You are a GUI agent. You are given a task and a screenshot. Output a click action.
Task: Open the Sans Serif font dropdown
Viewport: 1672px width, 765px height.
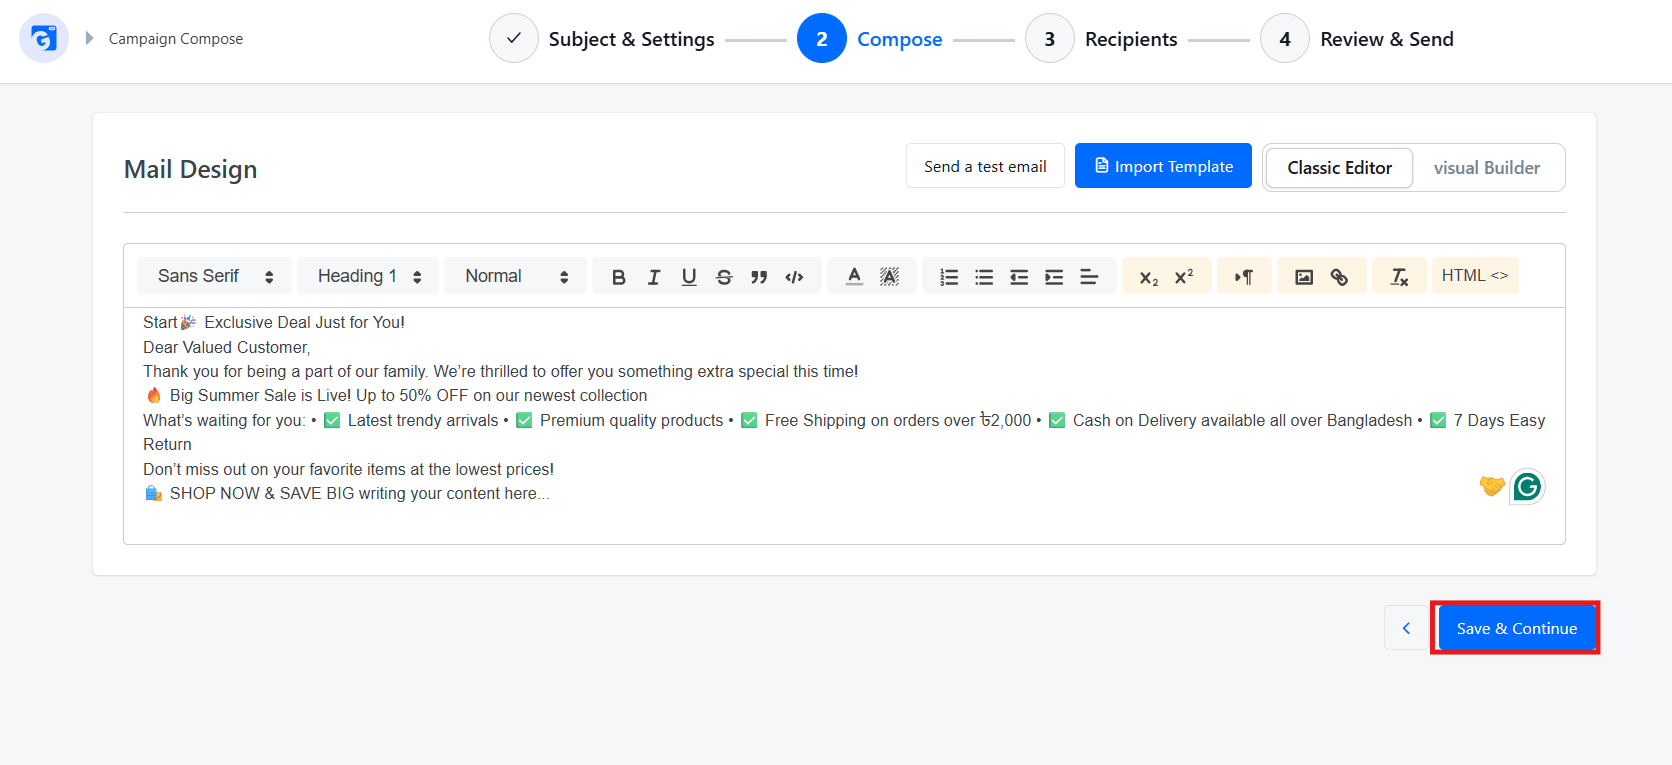[x=215, y=276]
